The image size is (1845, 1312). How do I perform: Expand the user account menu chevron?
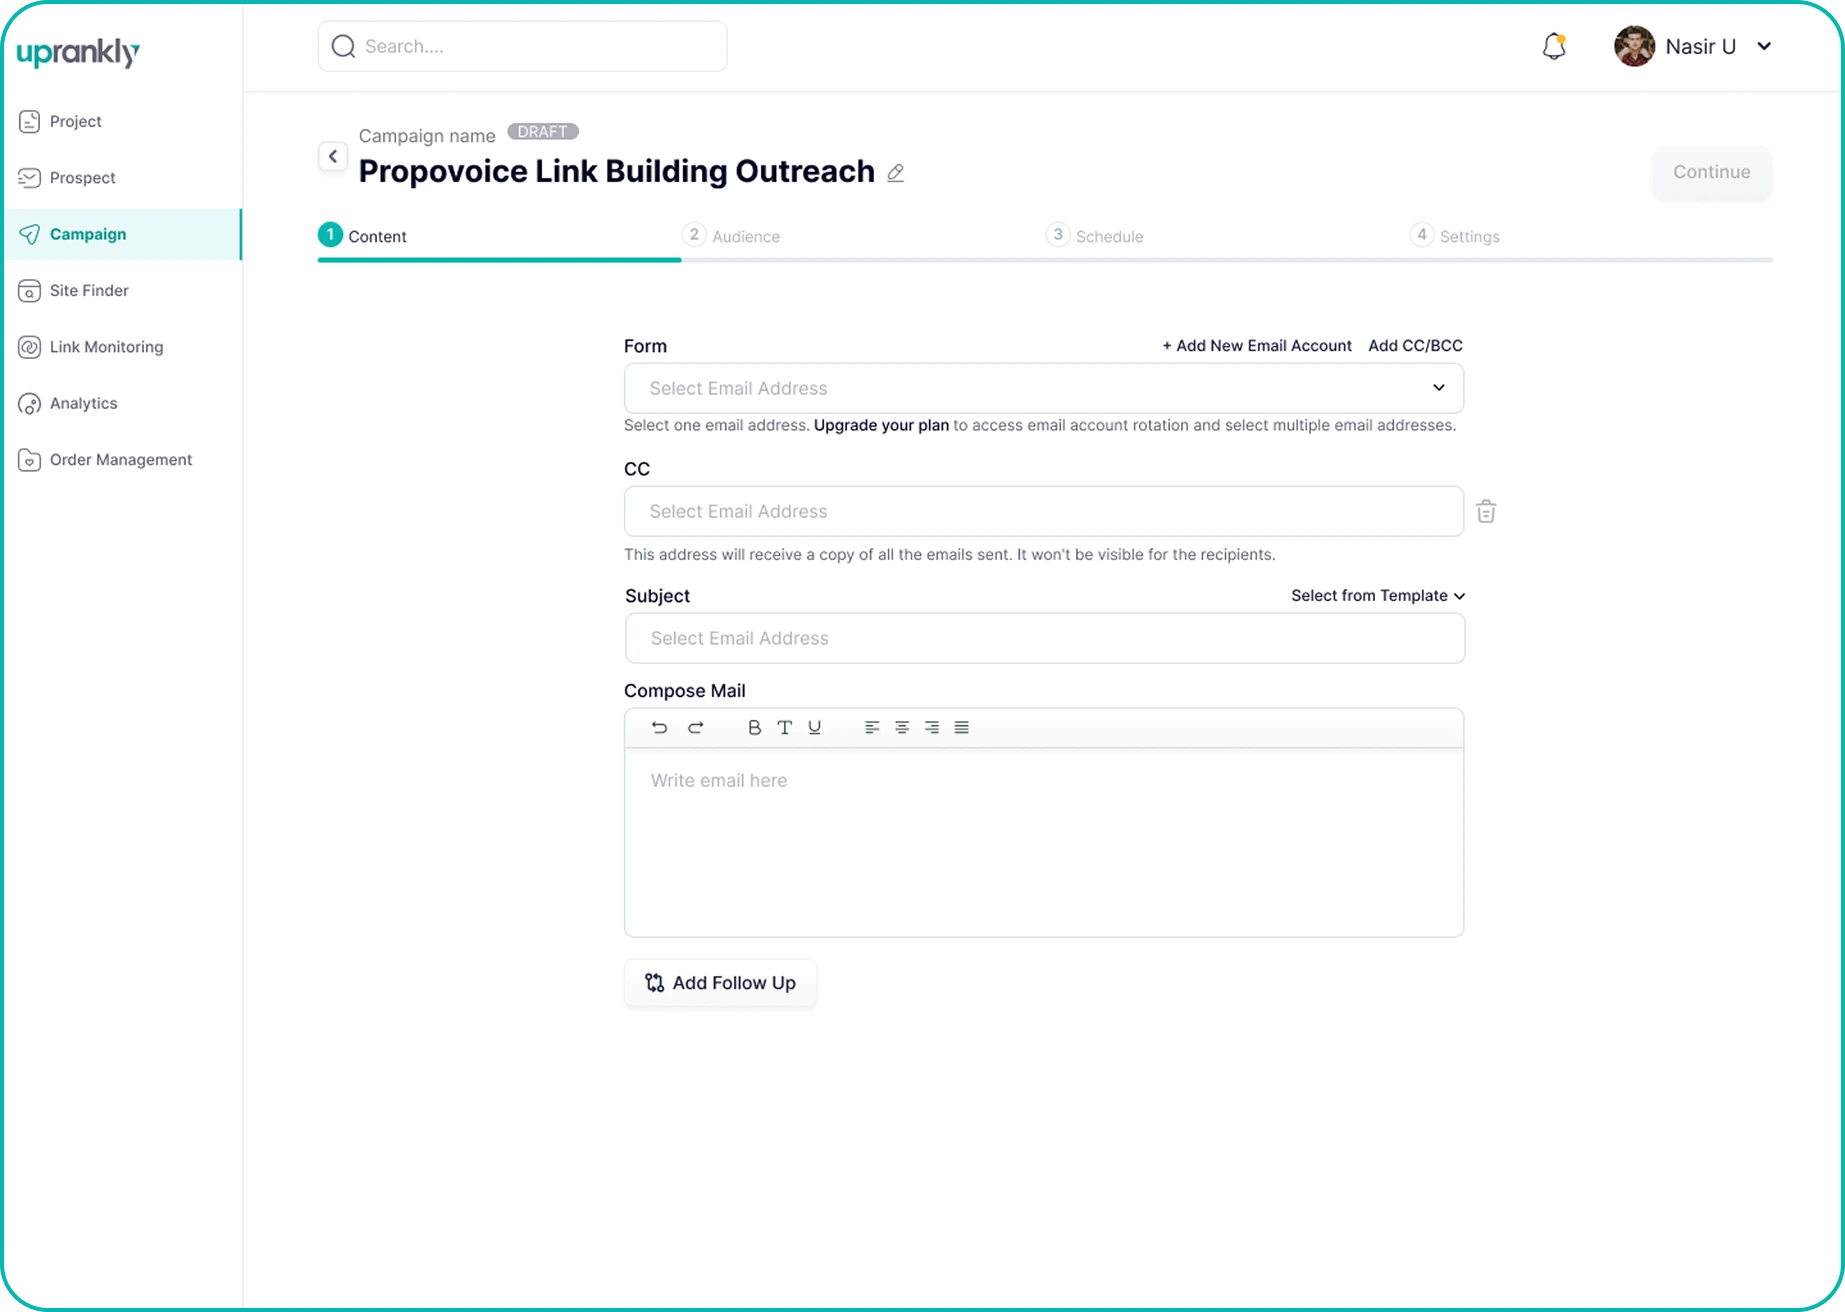(1764, 46)
